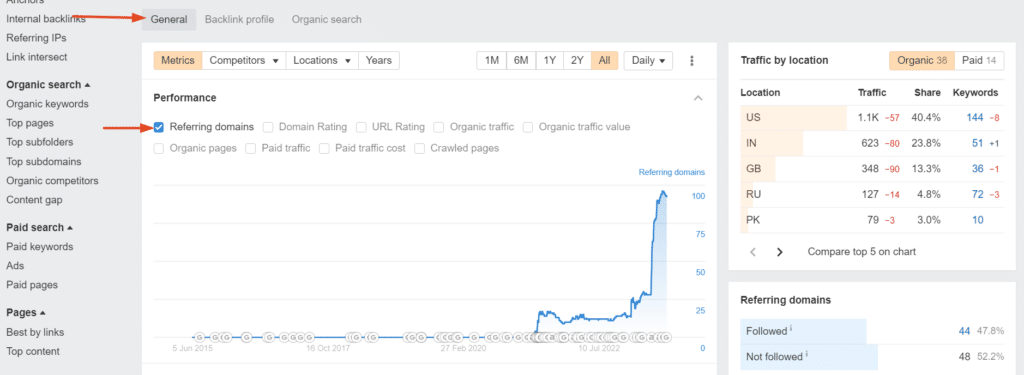The image size is (1024, 375).
Task: Enable the Organic traffic value checkbox
Action: coord(528,127)
